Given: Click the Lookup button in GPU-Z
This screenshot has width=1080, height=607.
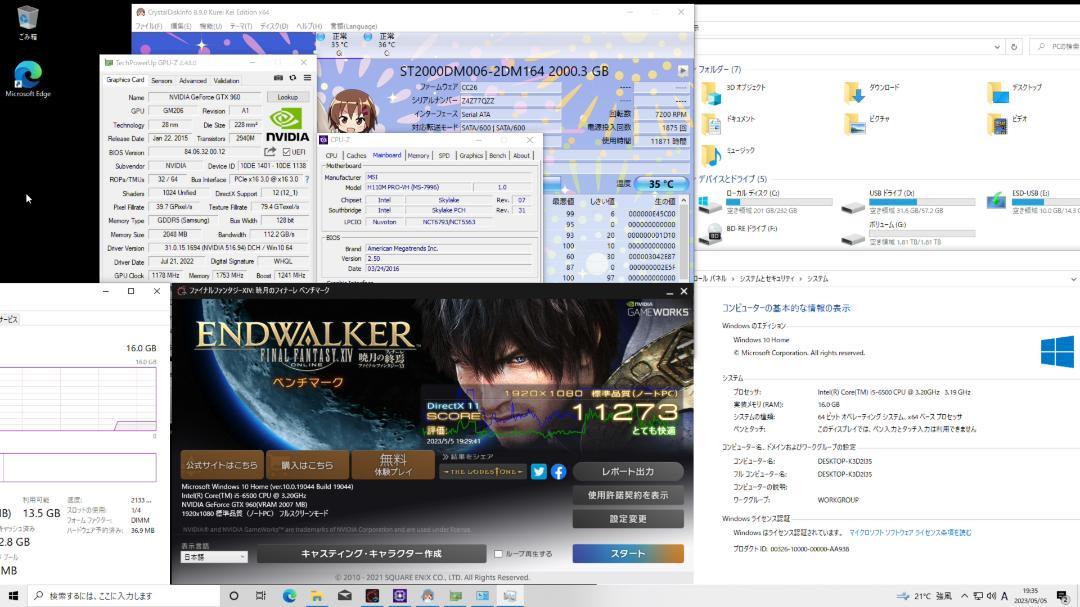Looking at the screenshot, I should coord(287,97).
